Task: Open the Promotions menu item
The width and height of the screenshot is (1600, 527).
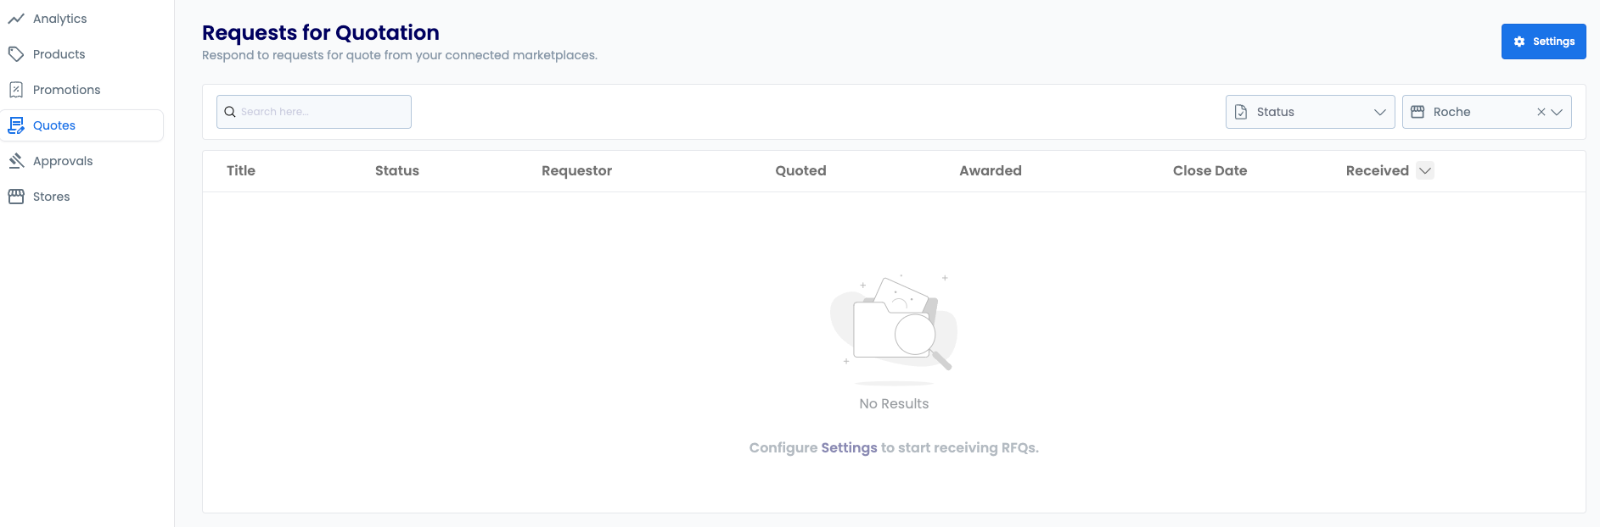Action: (x=66, y=90)
